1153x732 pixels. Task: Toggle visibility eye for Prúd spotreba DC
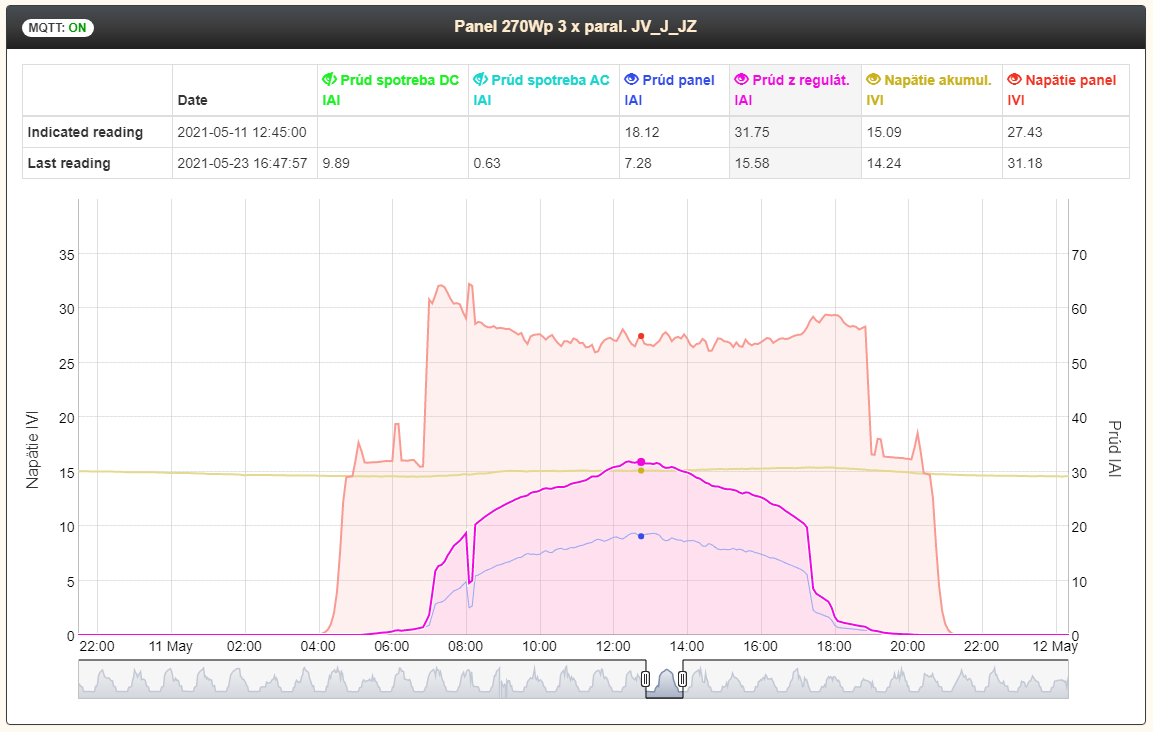click(329, 79)
